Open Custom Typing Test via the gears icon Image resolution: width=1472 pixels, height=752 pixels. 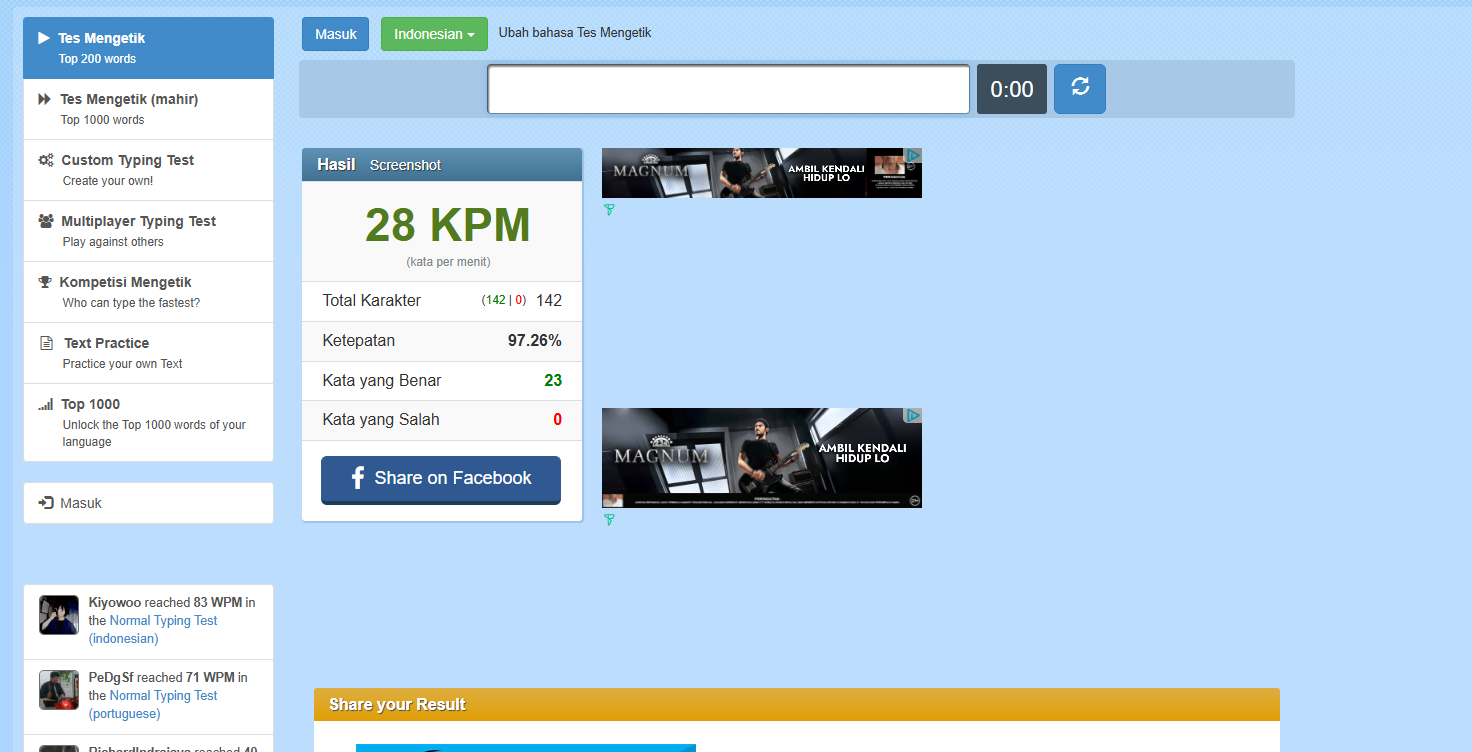click(43, 159)
